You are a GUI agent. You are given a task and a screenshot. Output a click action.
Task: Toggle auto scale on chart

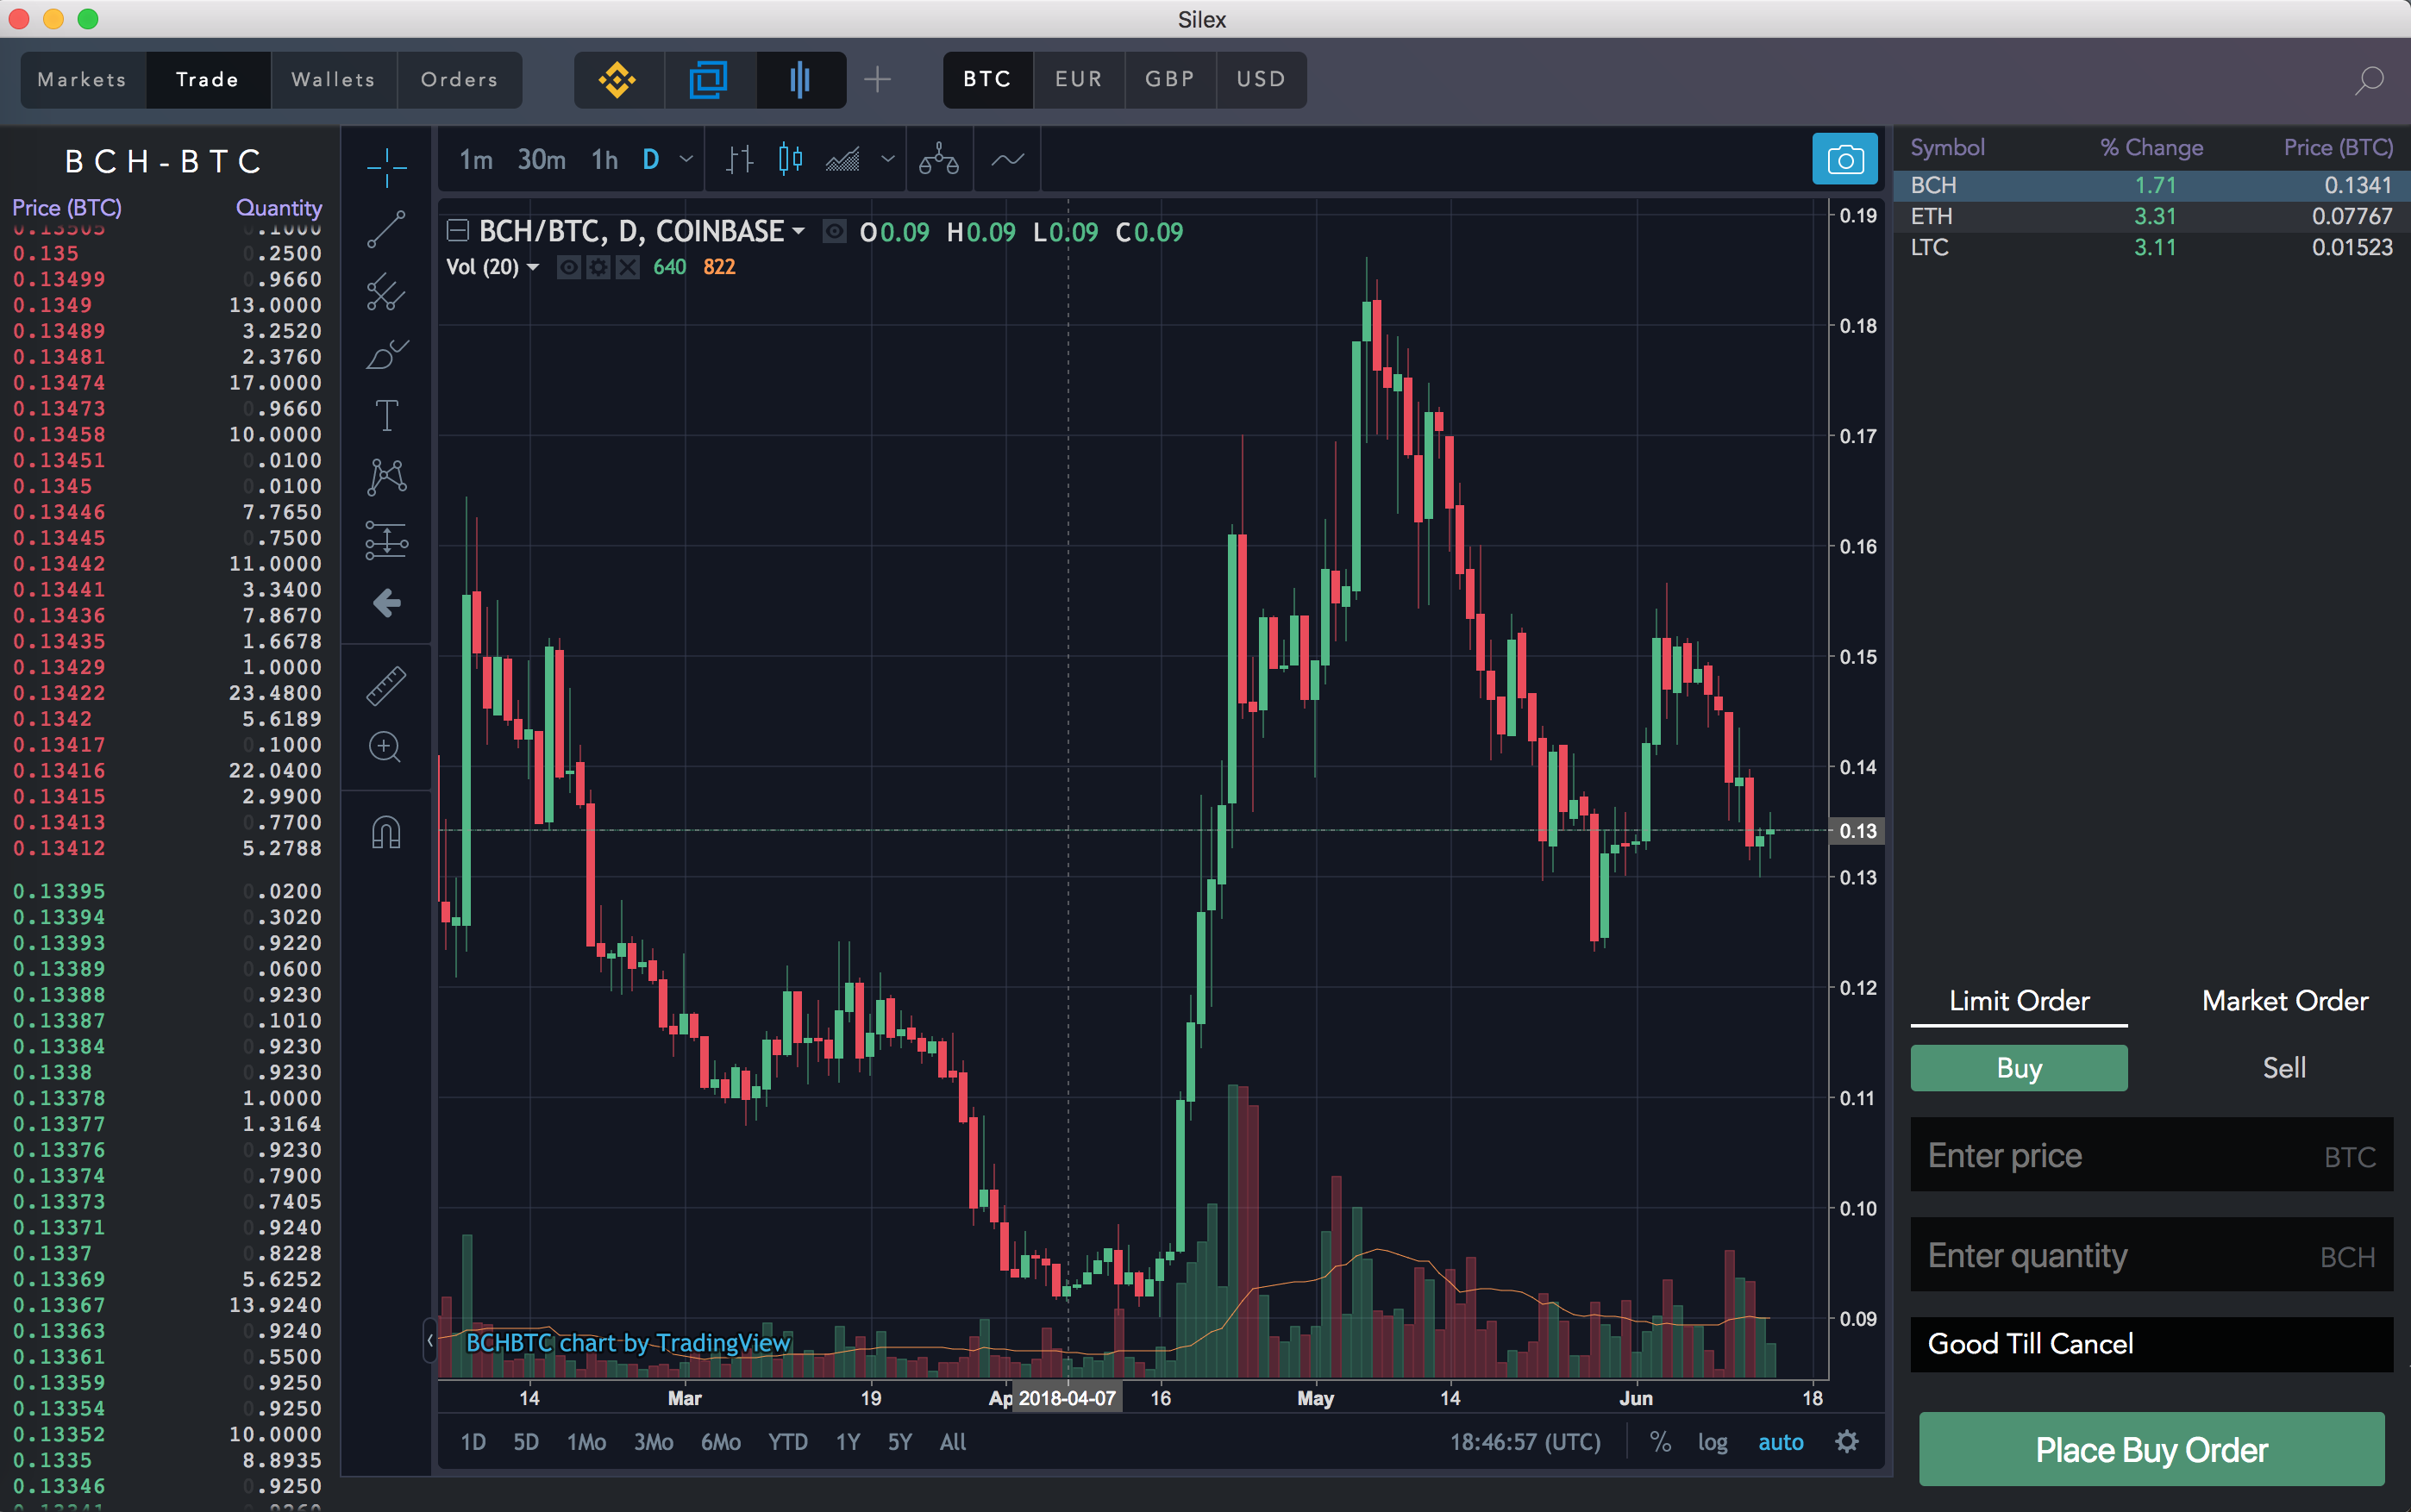[1780, 1442]
